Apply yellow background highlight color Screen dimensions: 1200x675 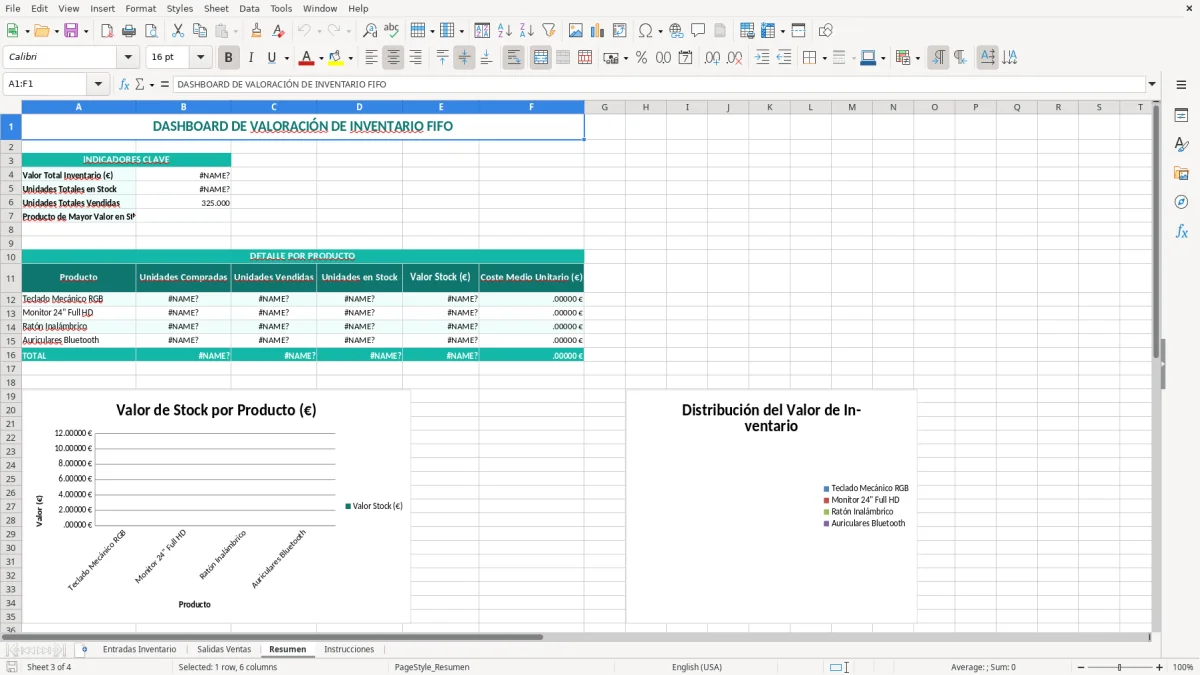tap(336, 58)
